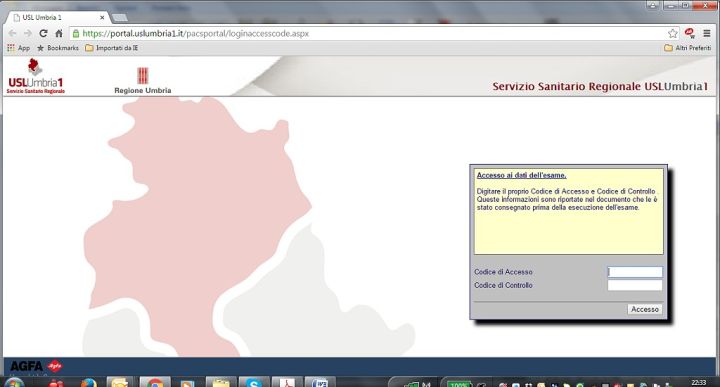Click the forward navigation arrow
Image resolution: width=720 pixels, height=387 pixels.
coord(28,34)
